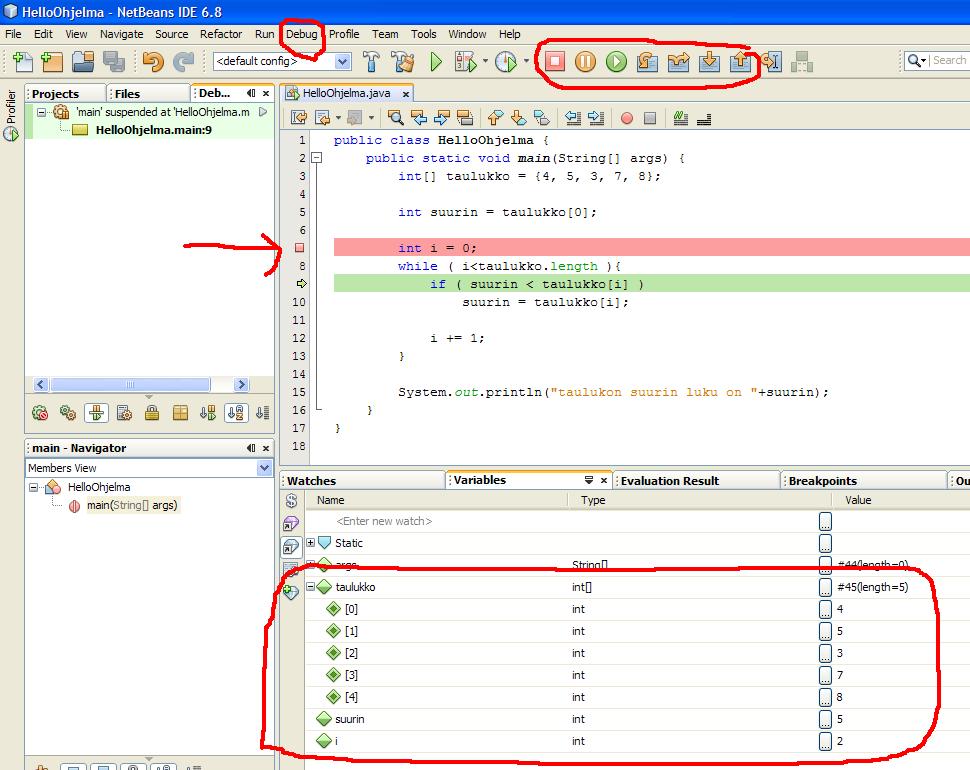Click the Step Over Expression debugger icon

pos(678,61)
